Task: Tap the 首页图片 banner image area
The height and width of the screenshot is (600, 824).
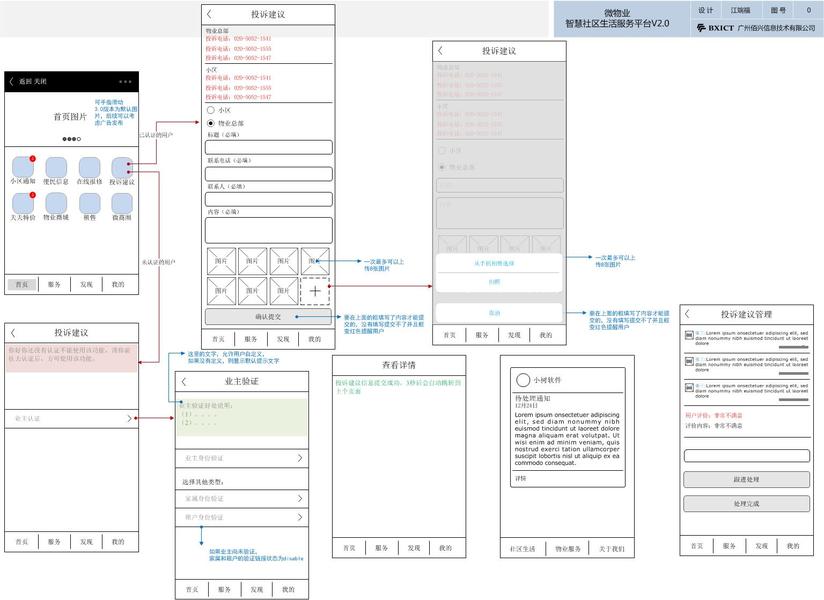Action: pyautogui.click(x=71, y=119)
